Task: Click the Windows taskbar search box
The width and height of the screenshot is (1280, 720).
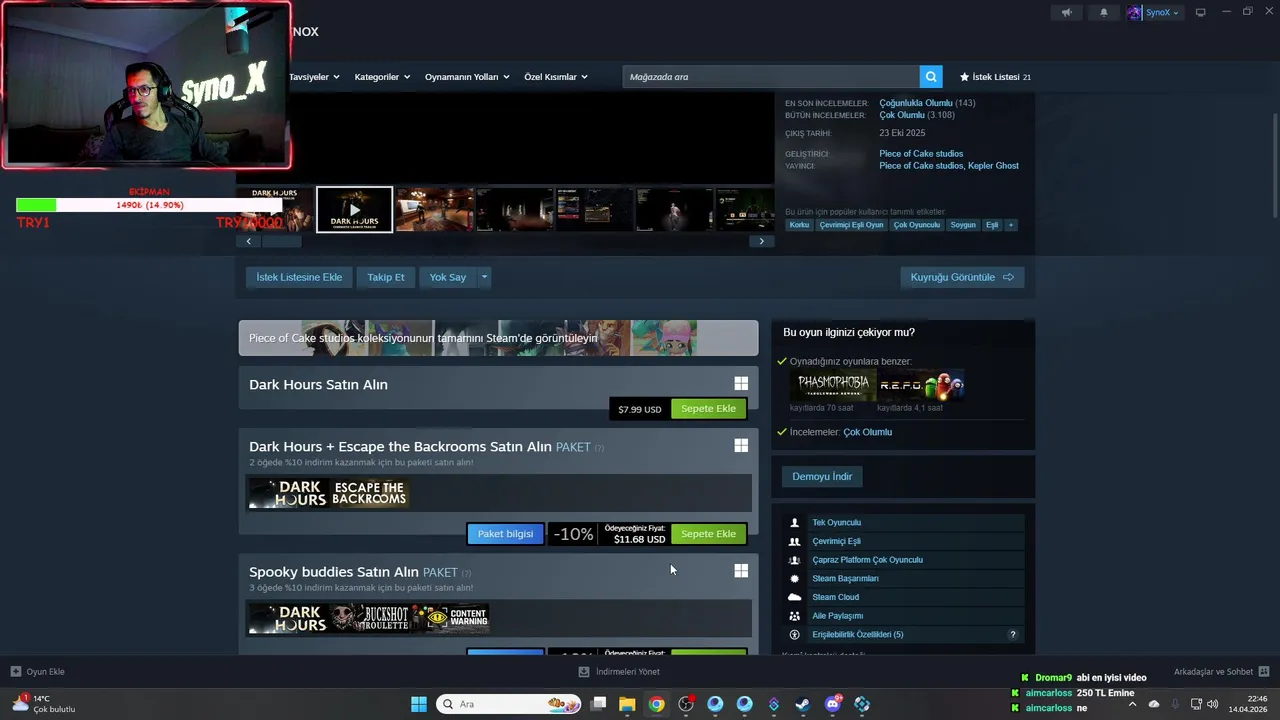Action: (510, 704)
